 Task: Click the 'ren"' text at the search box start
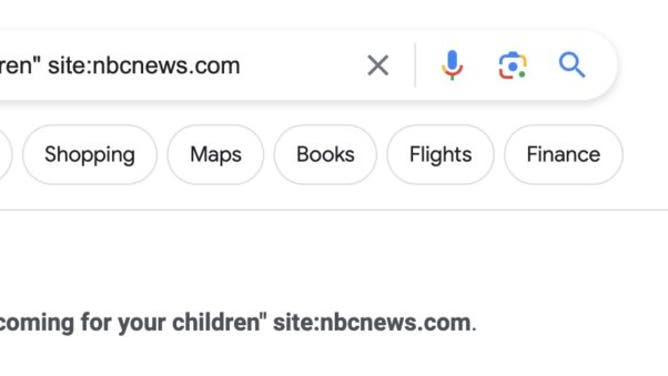[20, 66]
